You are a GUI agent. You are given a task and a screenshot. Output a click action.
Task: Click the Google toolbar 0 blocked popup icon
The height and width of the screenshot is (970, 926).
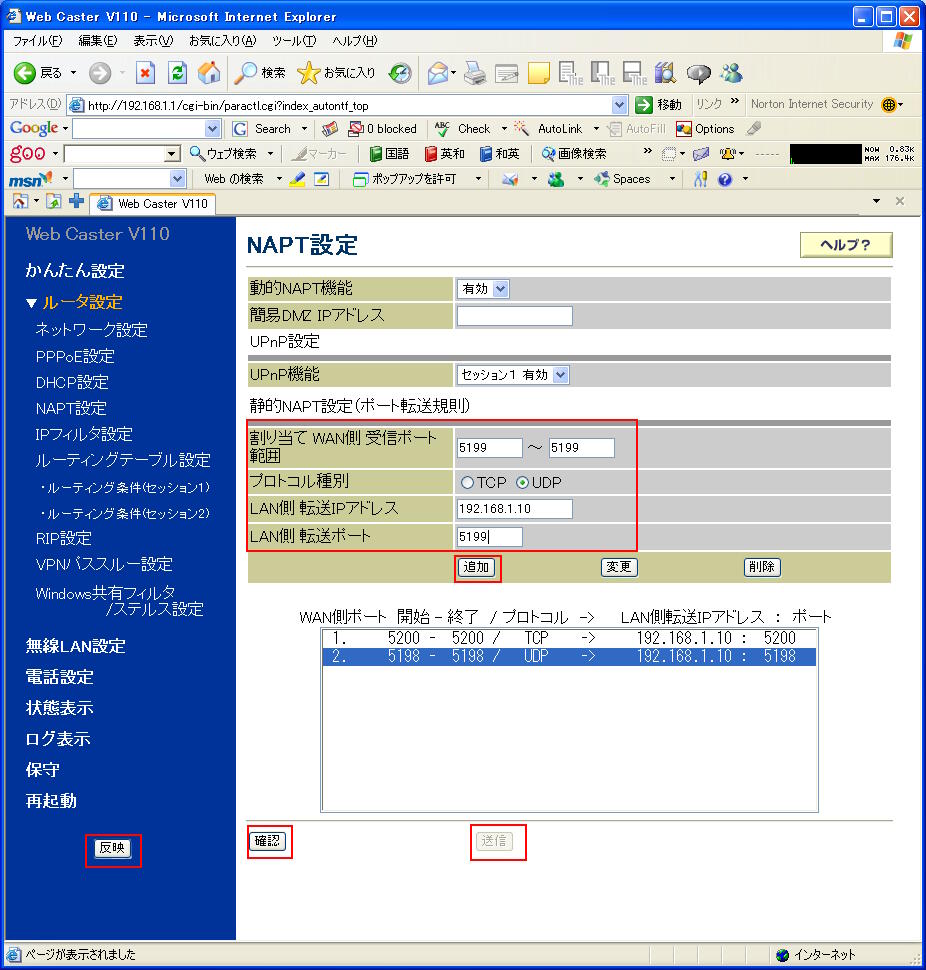[x=356, y=129]
